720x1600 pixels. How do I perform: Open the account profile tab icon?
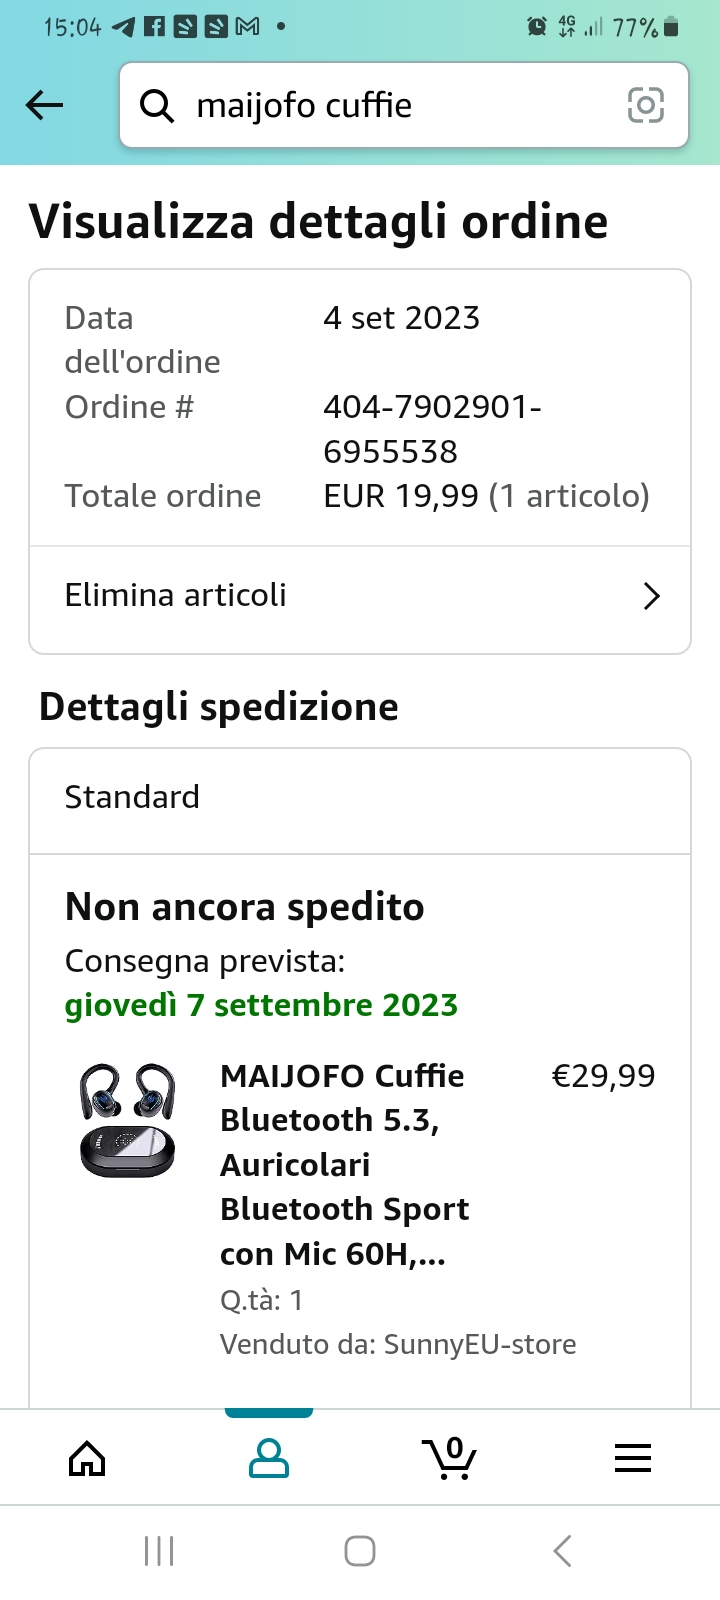268,1459
